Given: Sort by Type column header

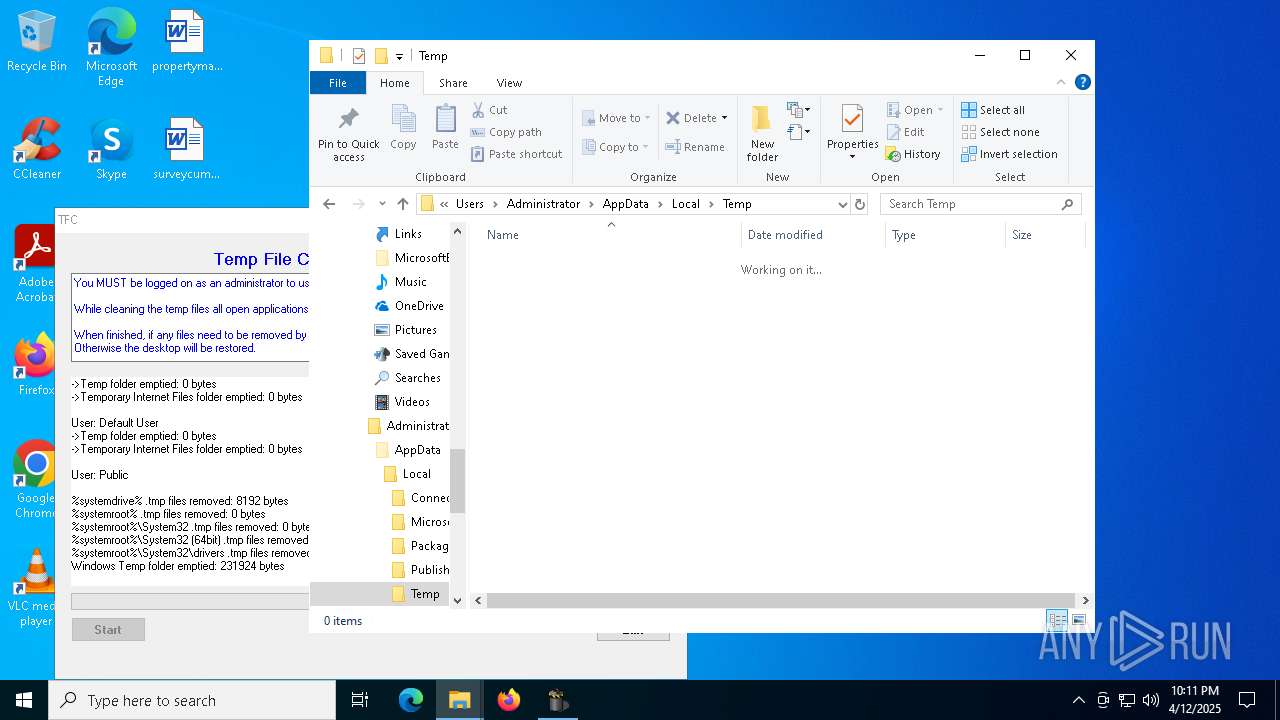Looking at the screenshot, I should pos(946,235).
